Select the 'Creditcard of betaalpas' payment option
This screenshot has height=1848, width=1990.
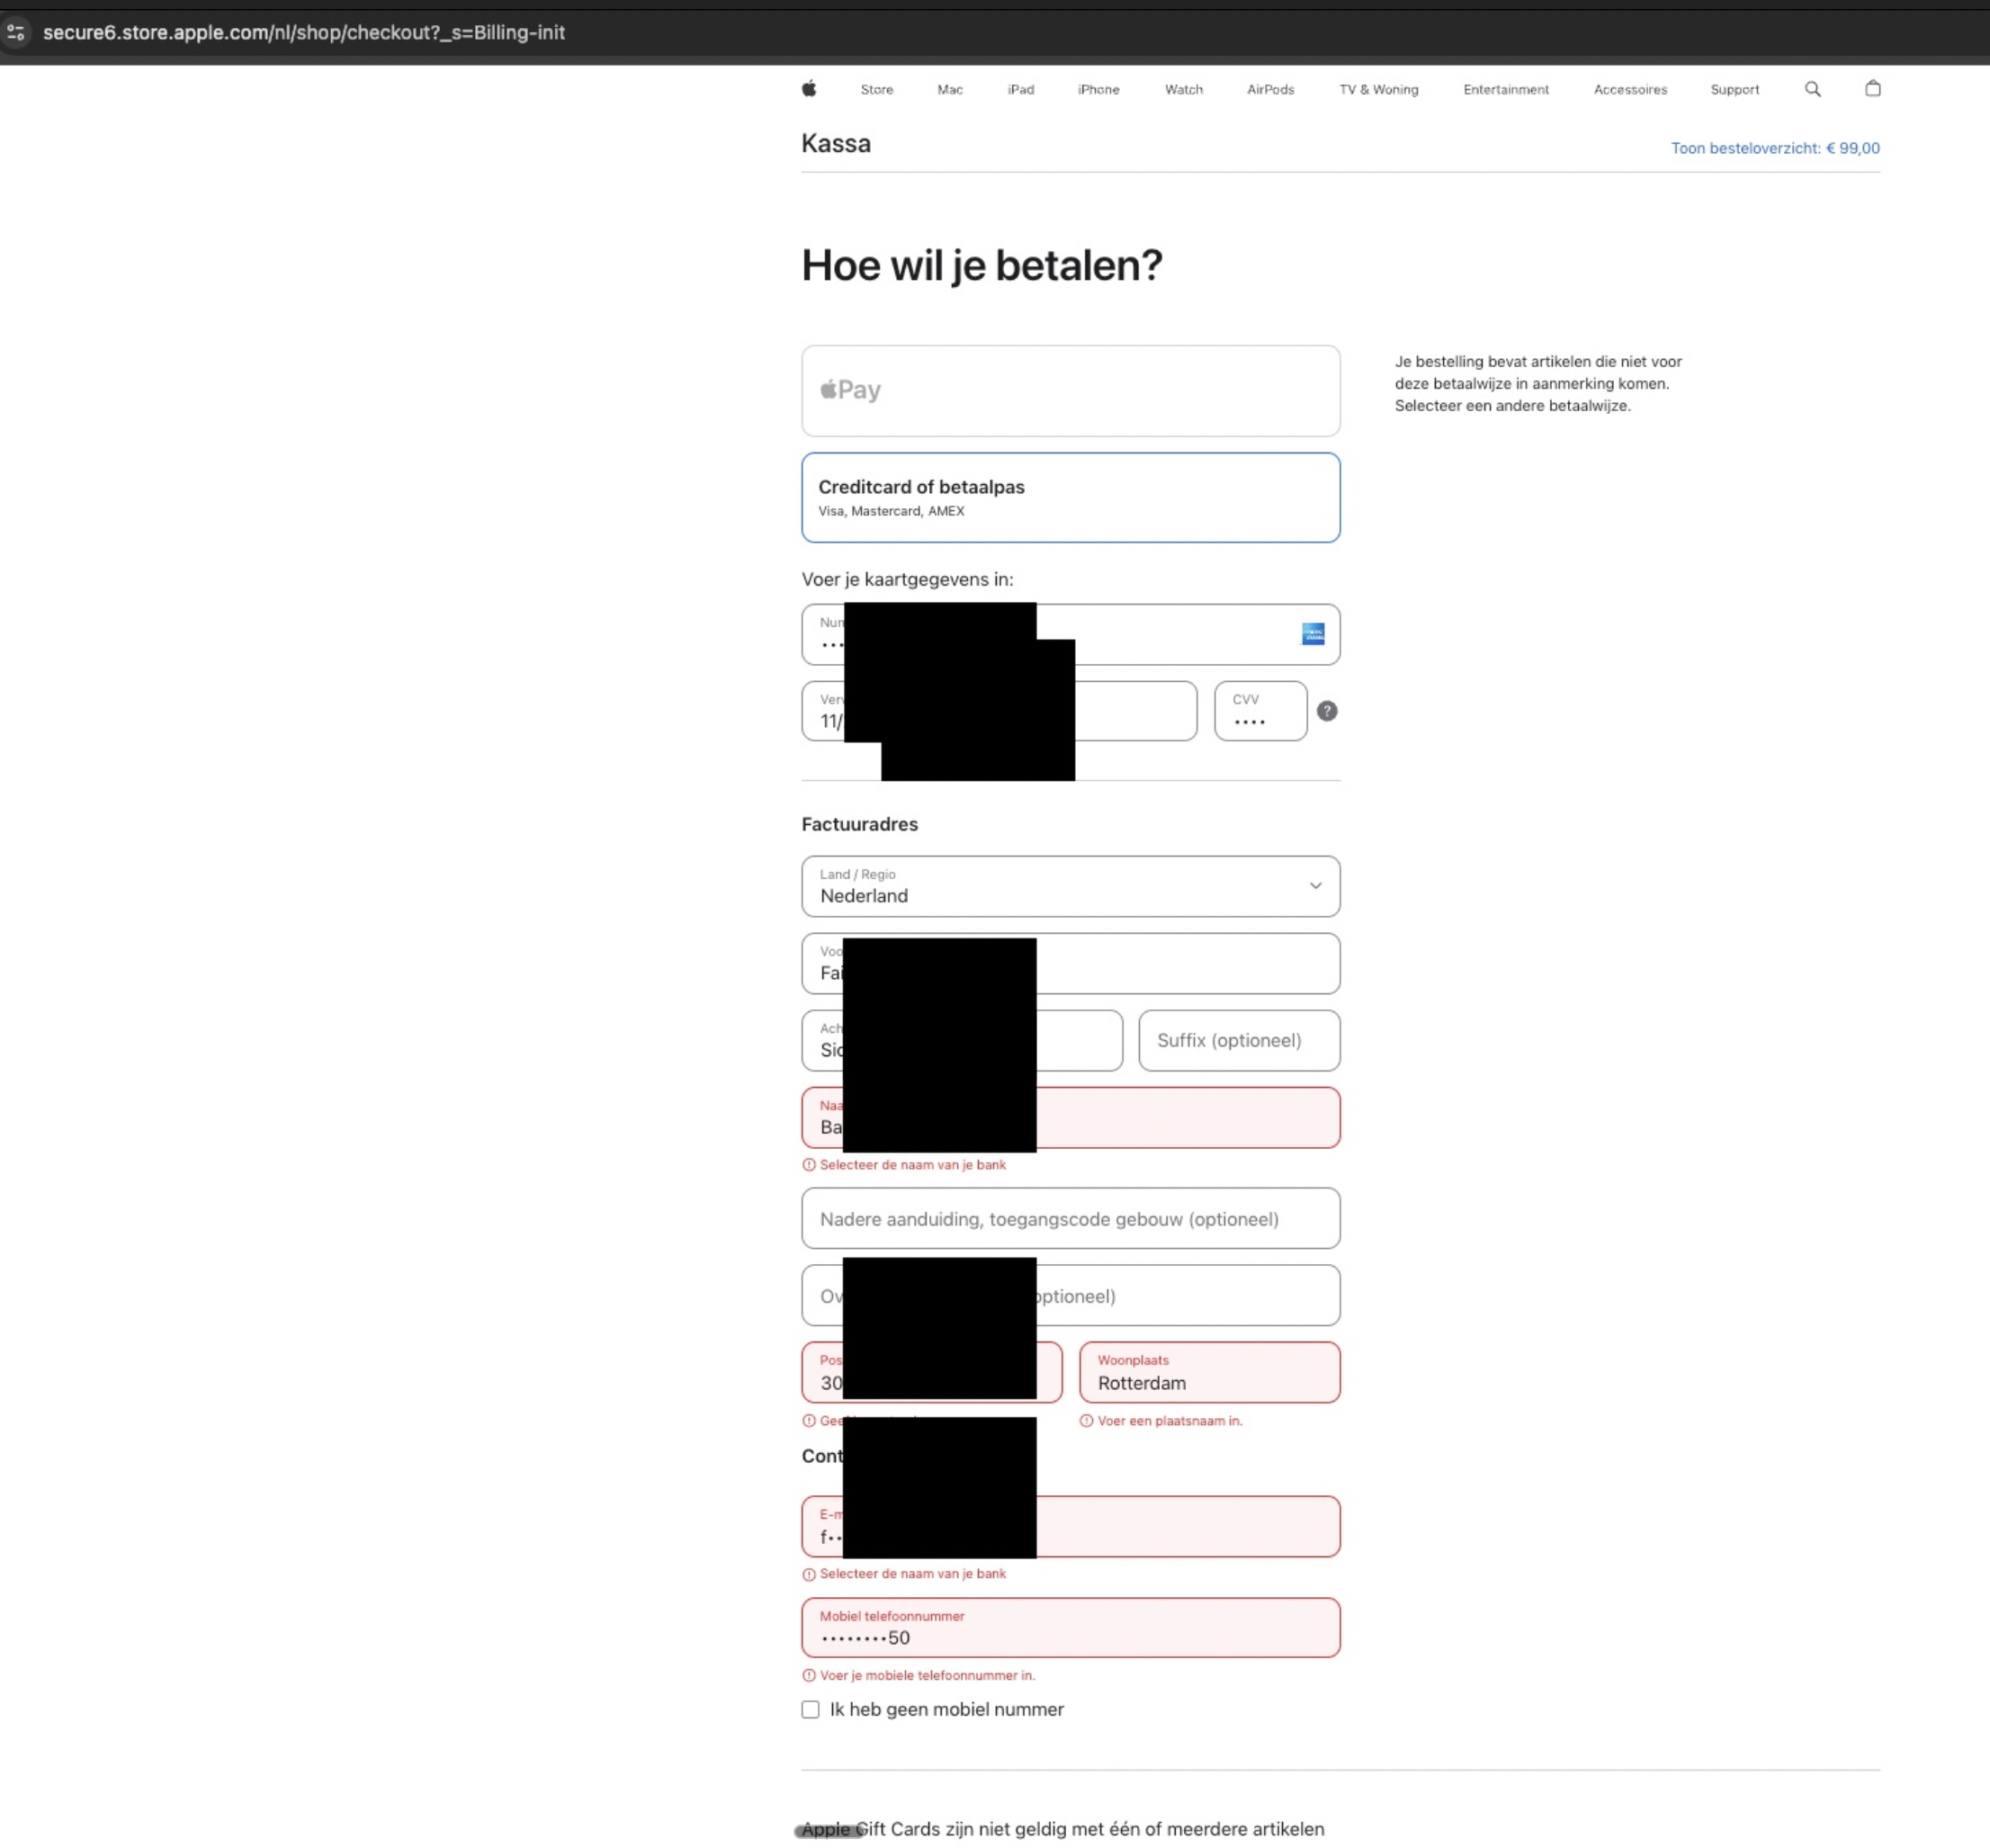(1070, 497)
